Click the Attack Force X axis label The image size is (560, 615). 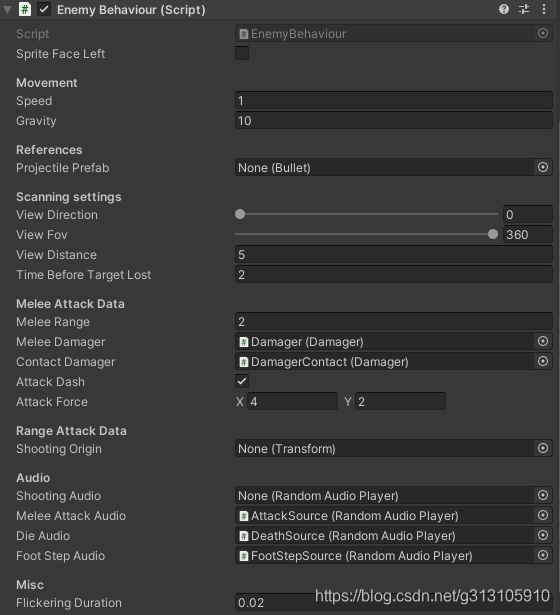point(240,402)
